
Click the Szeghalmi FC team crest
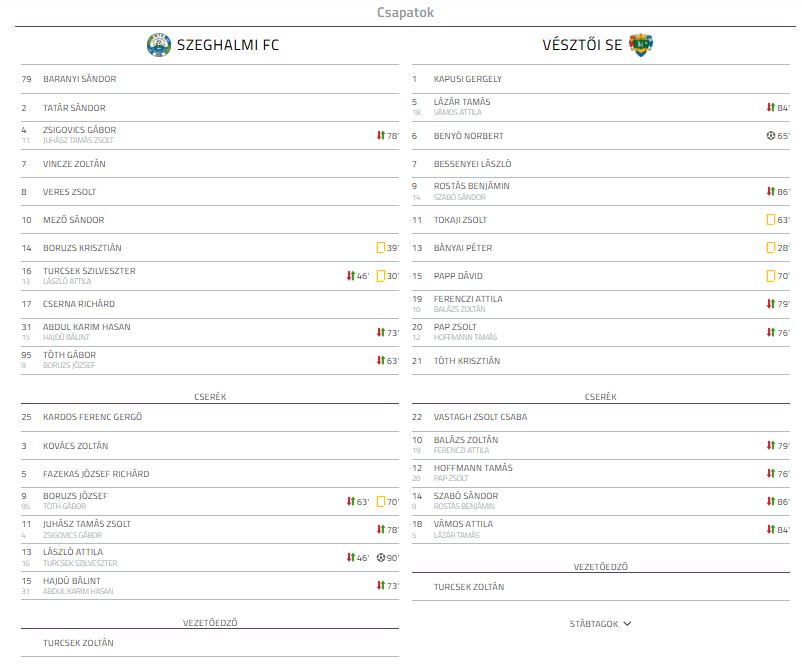click(159, 45)
